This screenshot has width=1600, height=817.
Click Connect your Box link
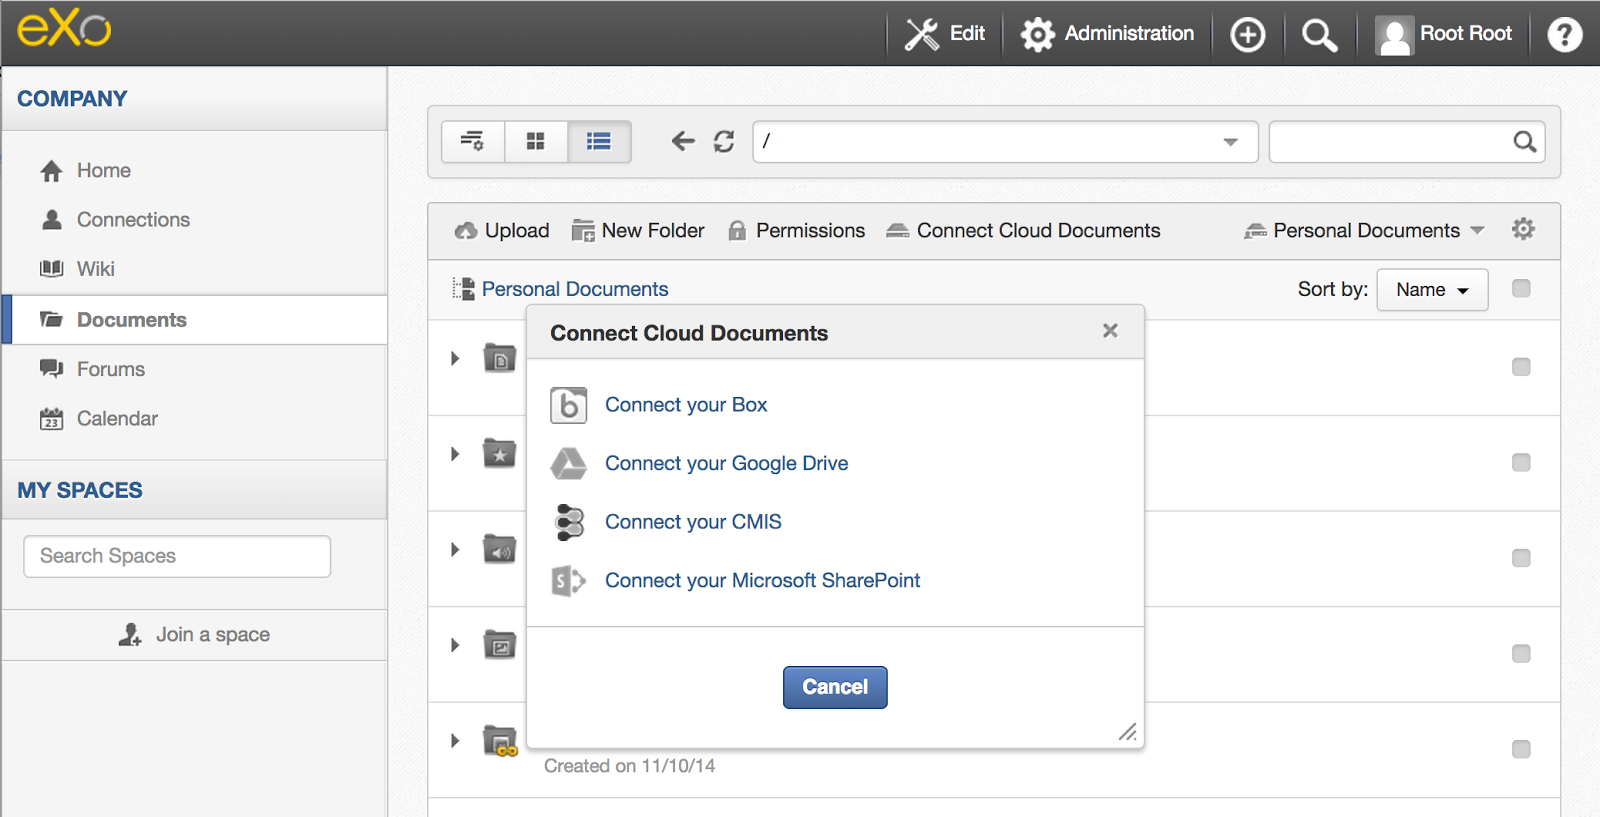tap(686, 405)
